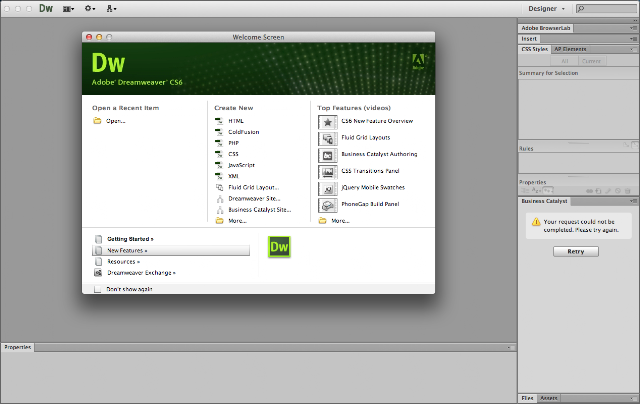
Task: Click the Business Catalyst Authoring video icon
Action: tap(328, 155)
